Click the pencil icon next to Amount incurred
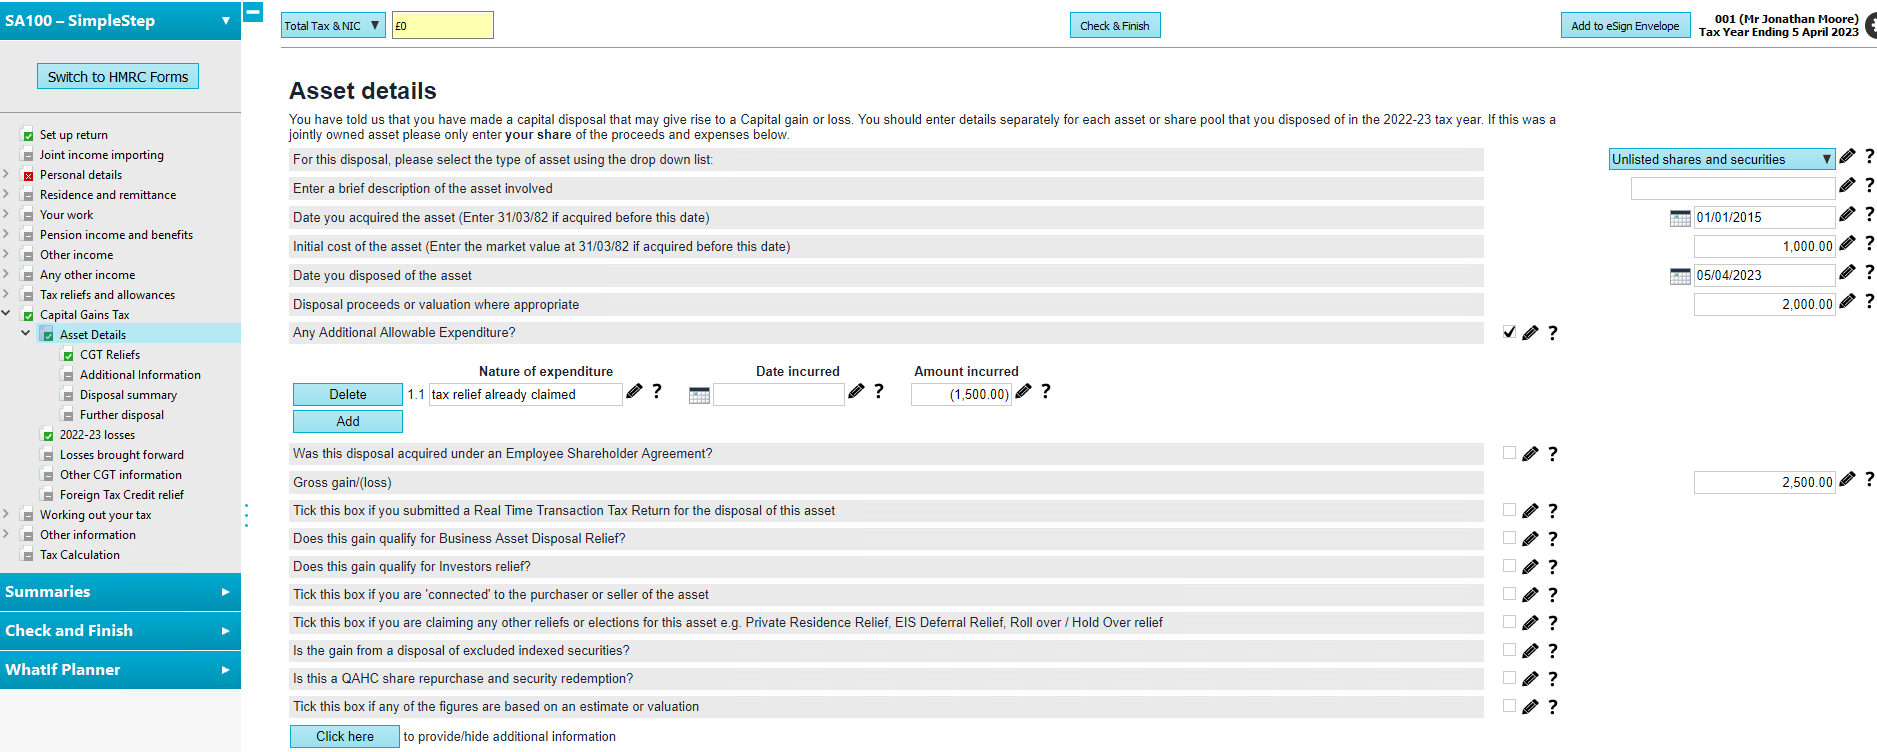1877x752 pixels. pyautogui.click(x=1023, y=392)
